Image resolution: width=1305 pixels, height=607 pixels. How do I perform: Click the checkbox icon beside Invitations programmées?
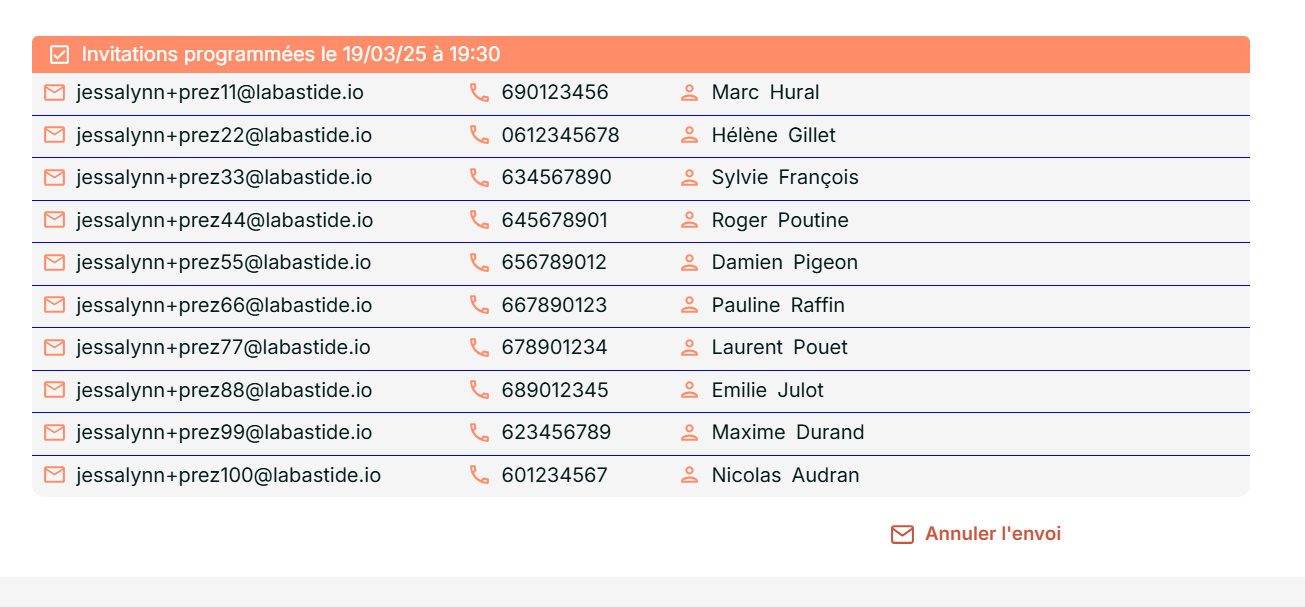pyautogui.click(x=60, y=55)
